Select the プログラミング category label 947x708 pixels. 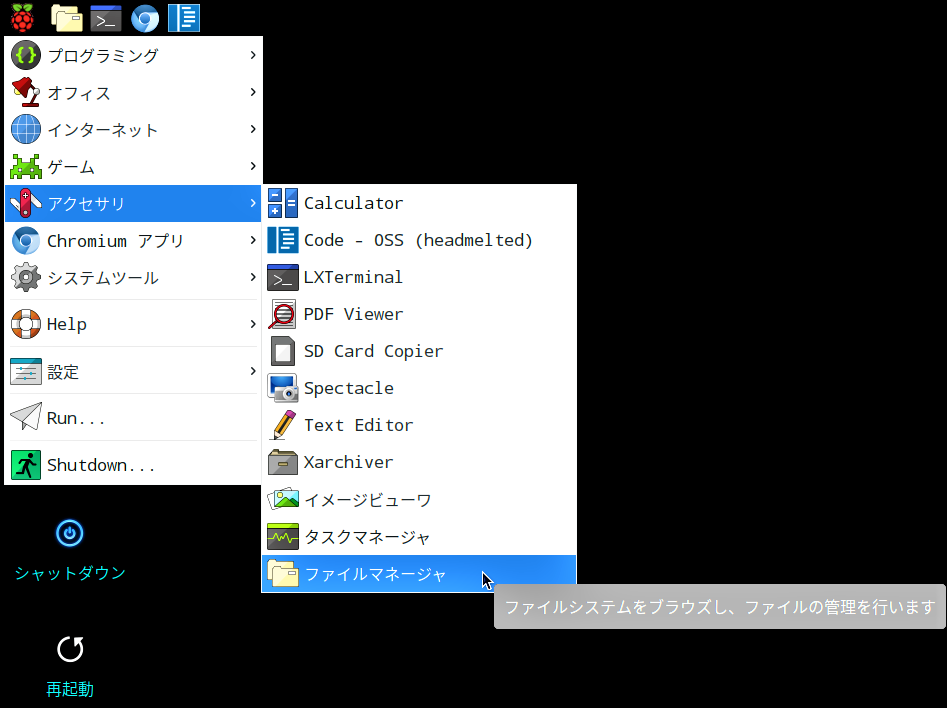[103, 56]
